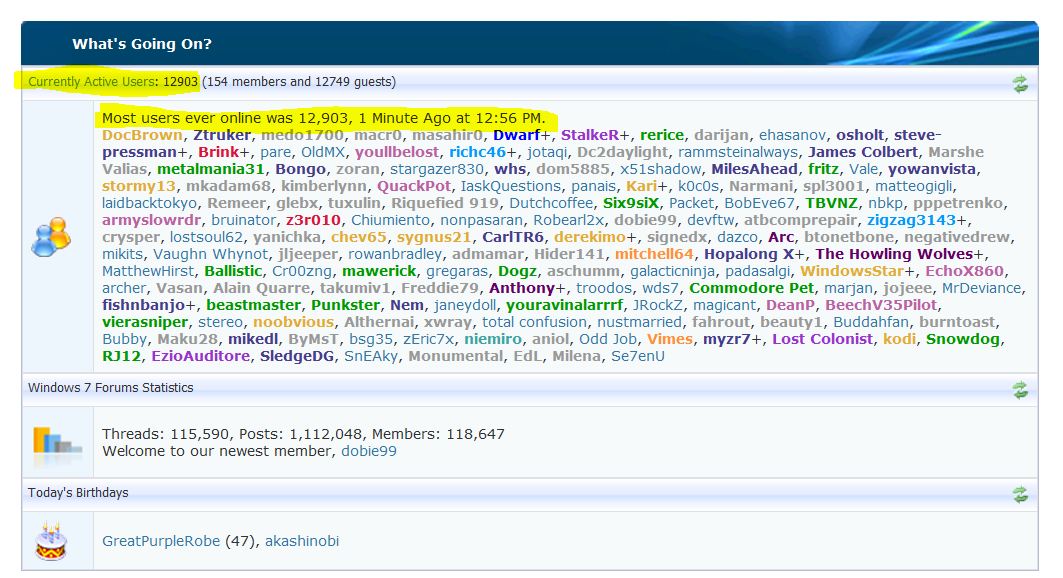View MilesAhead's profile
The height and width of the screenshot is (578, 1063).
pos(754,169)
